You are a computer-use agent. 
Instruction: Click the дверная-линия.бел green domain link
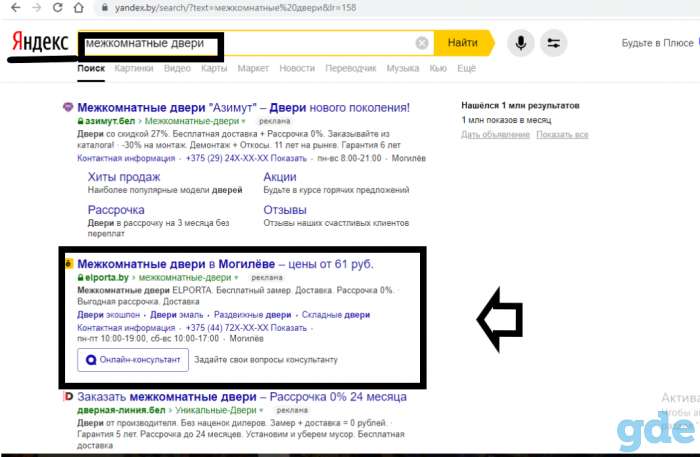coord(121,410)
